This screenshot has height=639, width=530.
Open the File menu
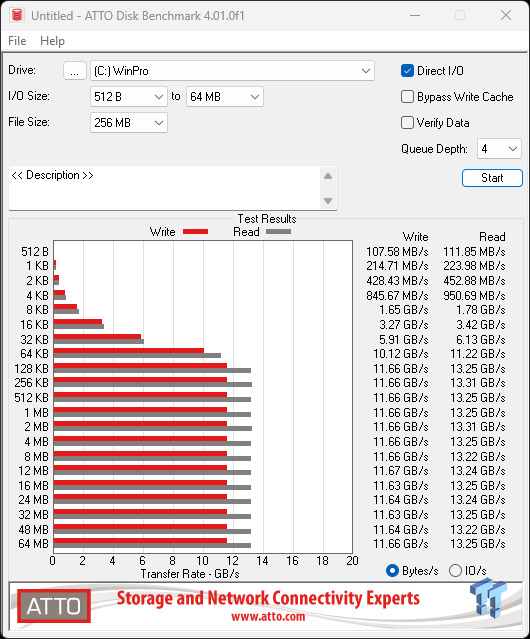click(x=17, y=41)
